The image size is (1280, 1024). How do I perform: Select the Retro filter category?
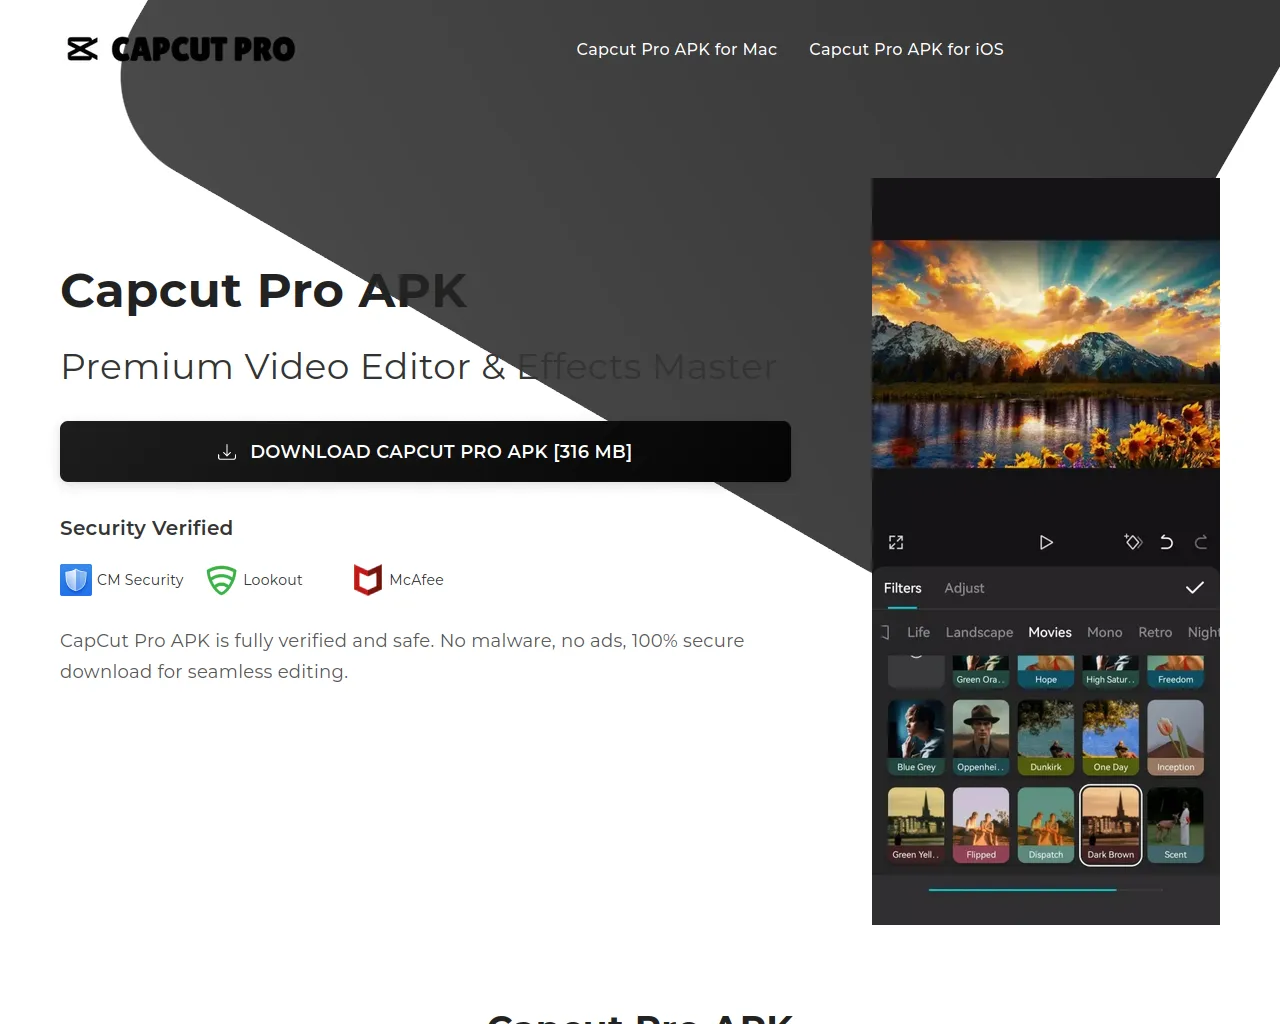pyautogui.click(x=1155, y=632)
